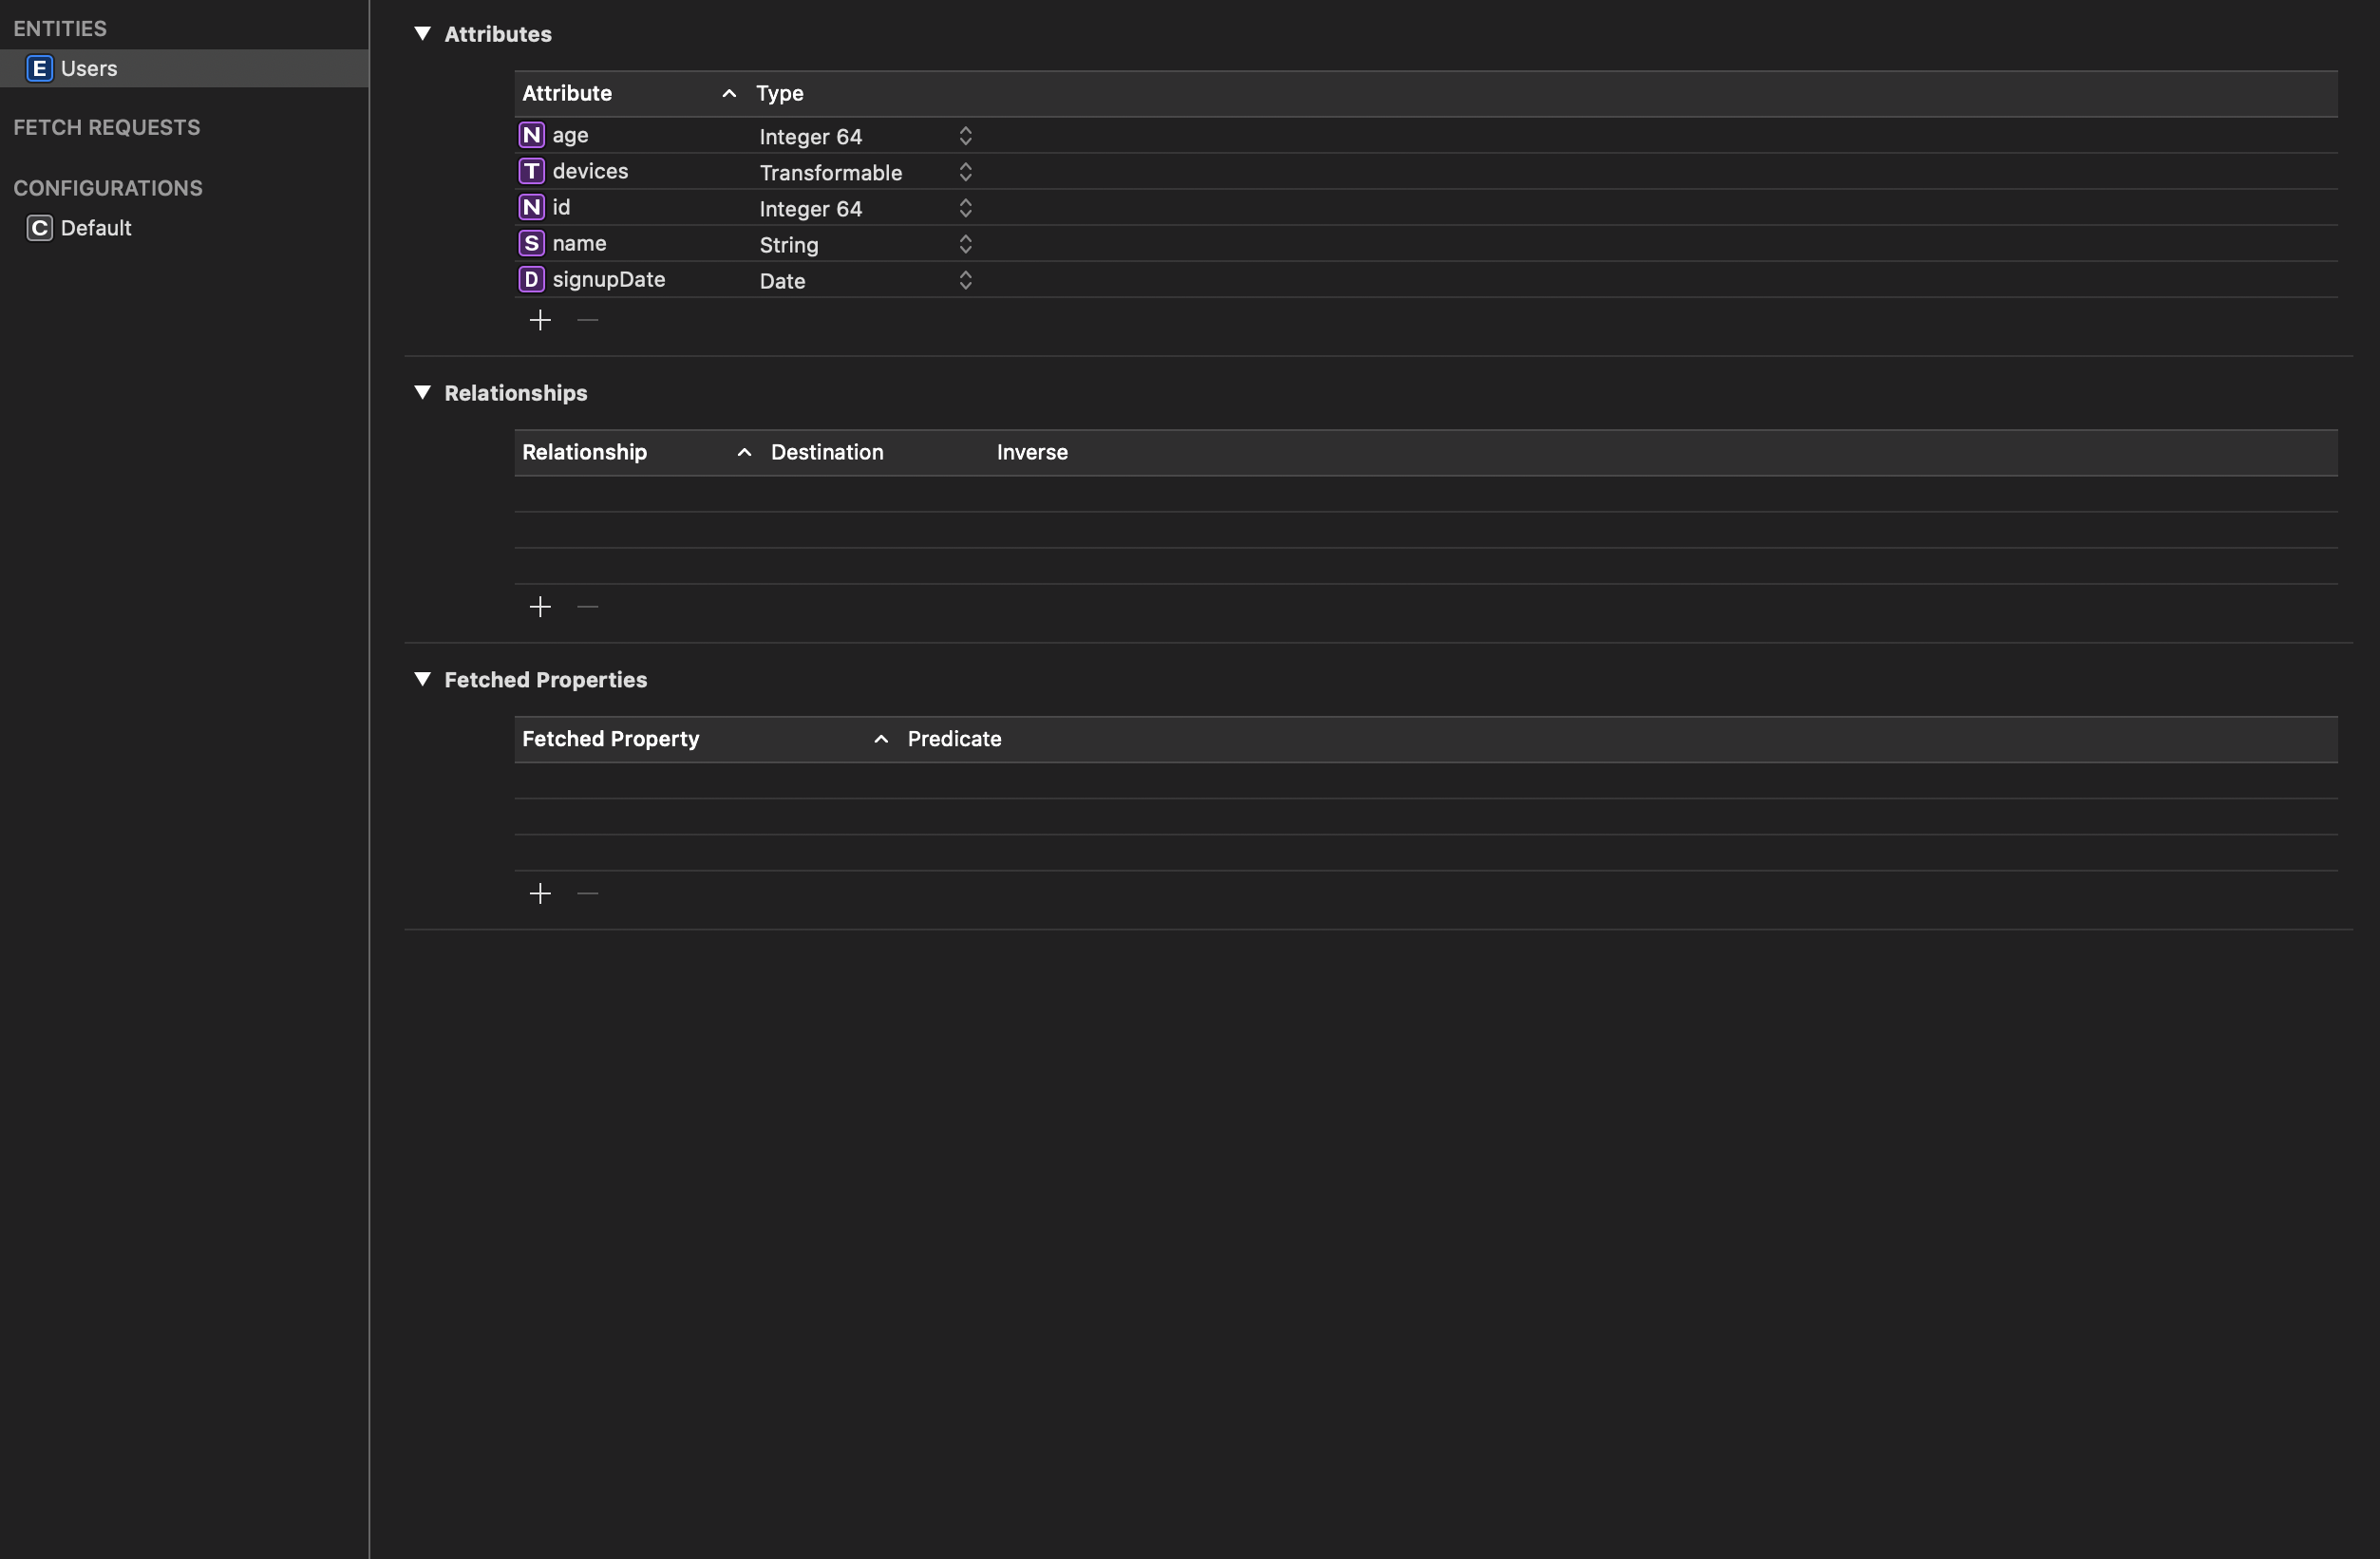Collapse the Relationships section triangle
This screenshot has width=2380, height=1559.
[x=422, y=393]
